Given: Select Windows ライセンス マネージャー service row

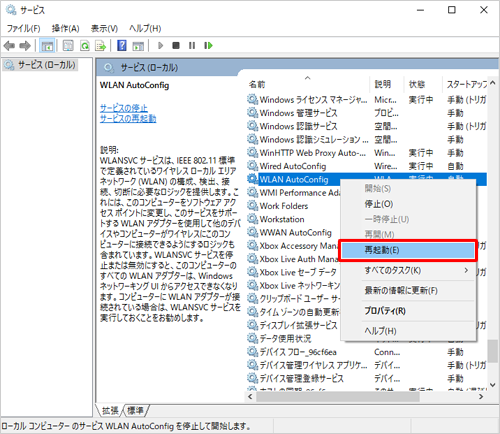Looking at the screenshot, I should click(x=367, y=99).
